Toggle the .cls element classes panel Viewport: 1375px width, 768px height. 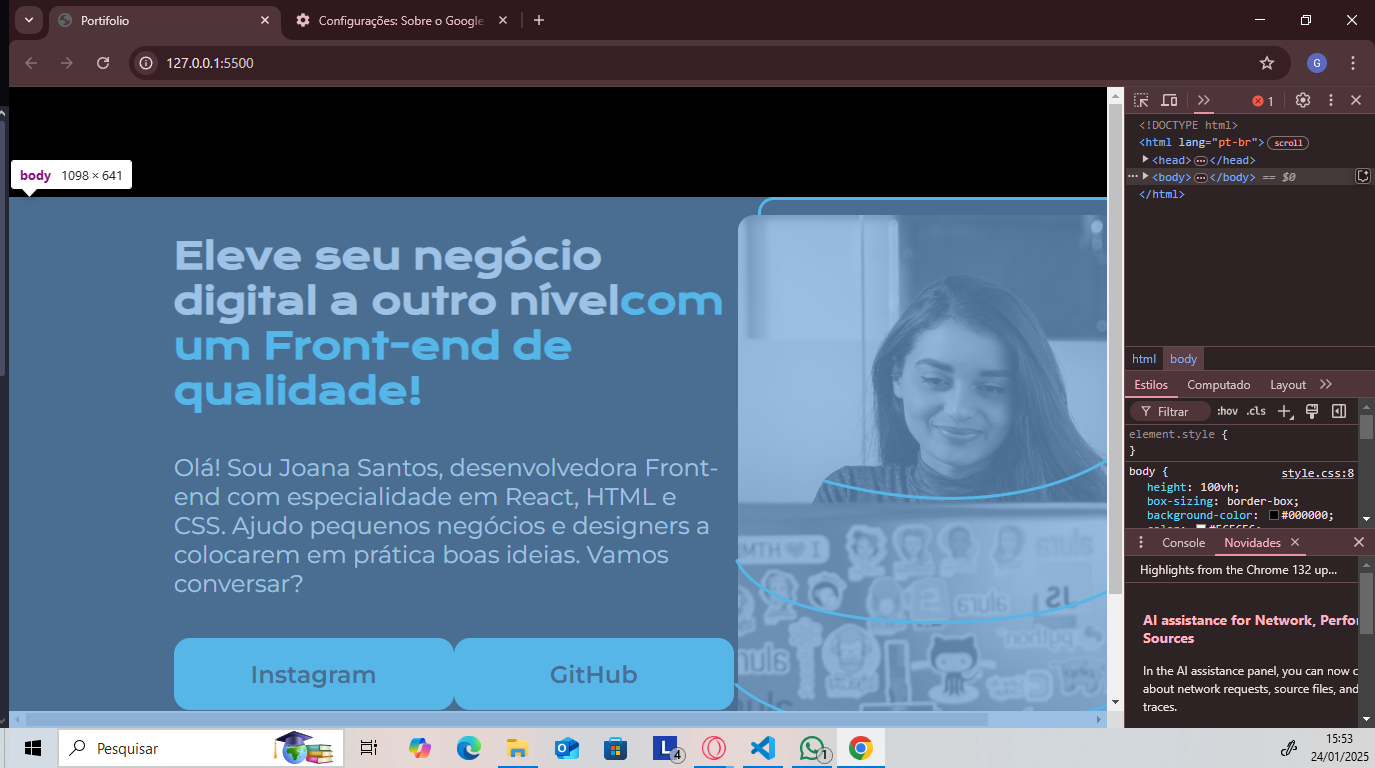point(1256,411)
